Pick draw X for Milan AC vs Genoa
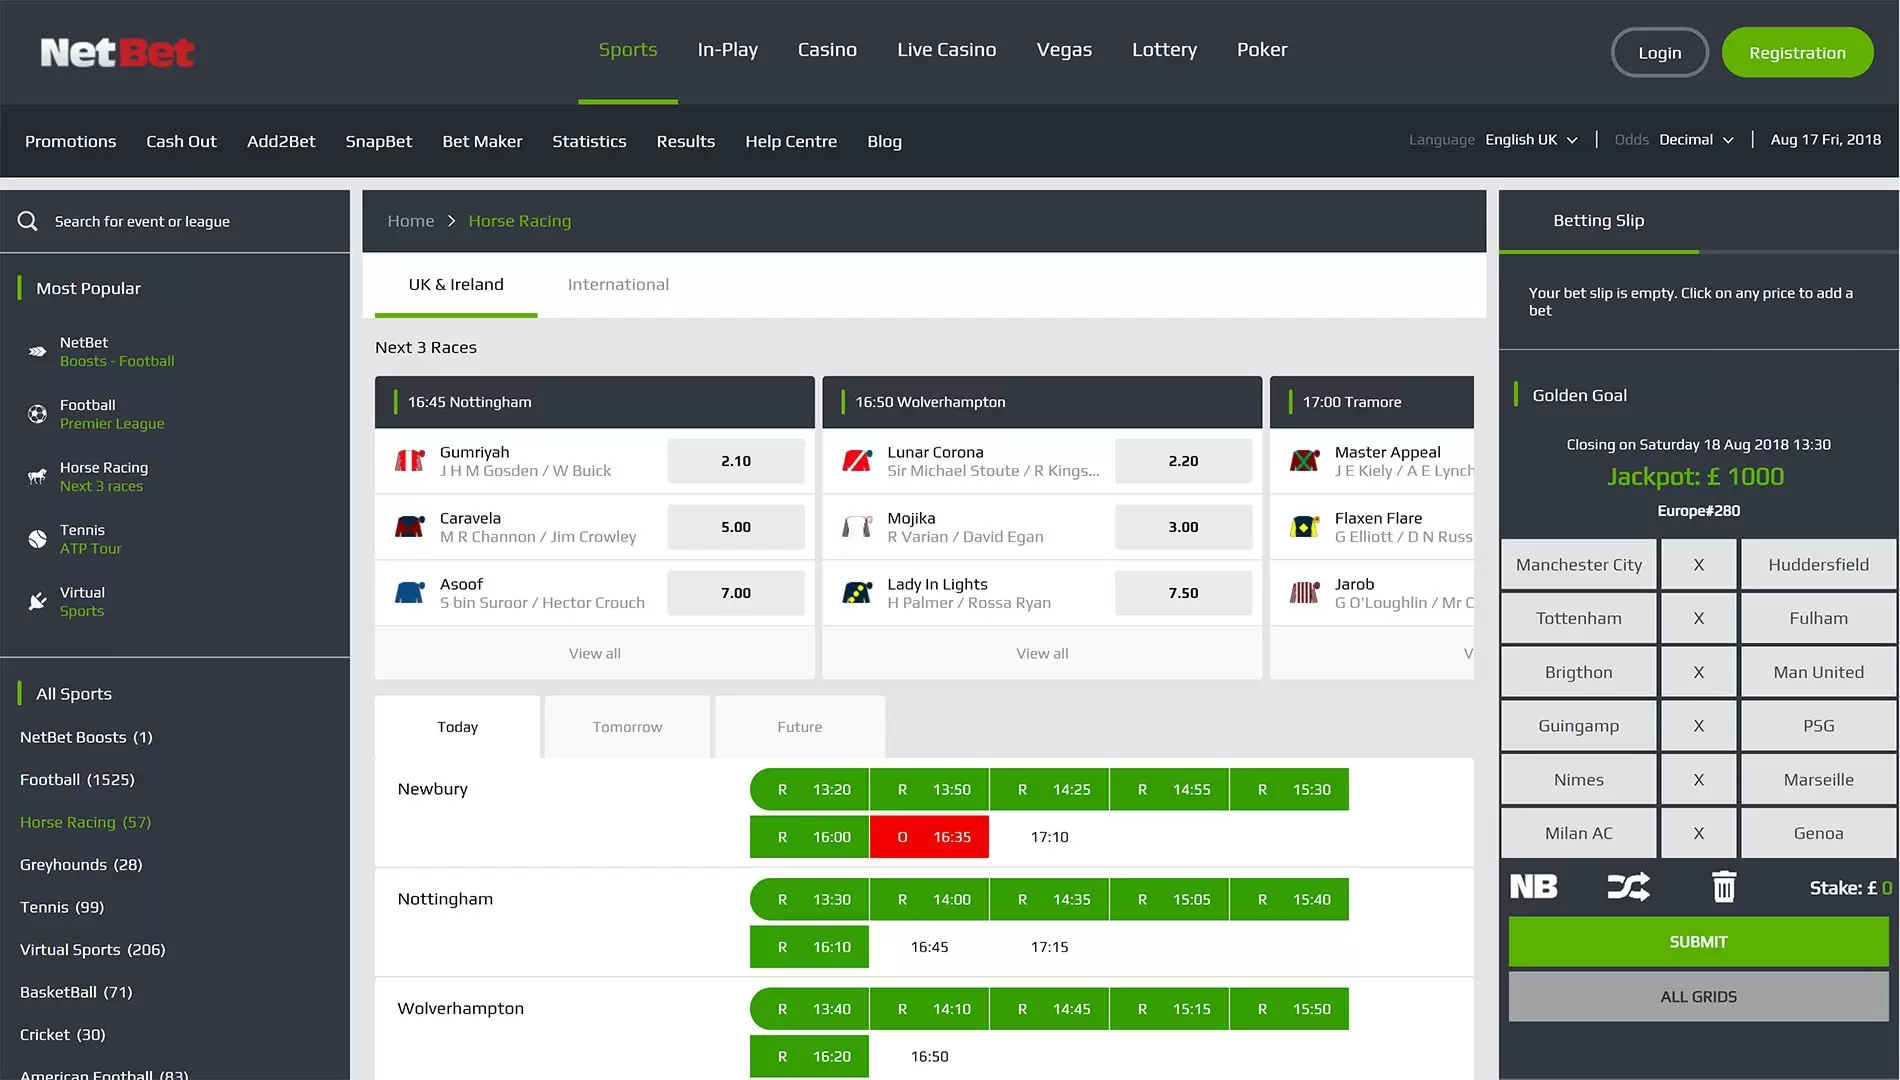 (1699, 834)
